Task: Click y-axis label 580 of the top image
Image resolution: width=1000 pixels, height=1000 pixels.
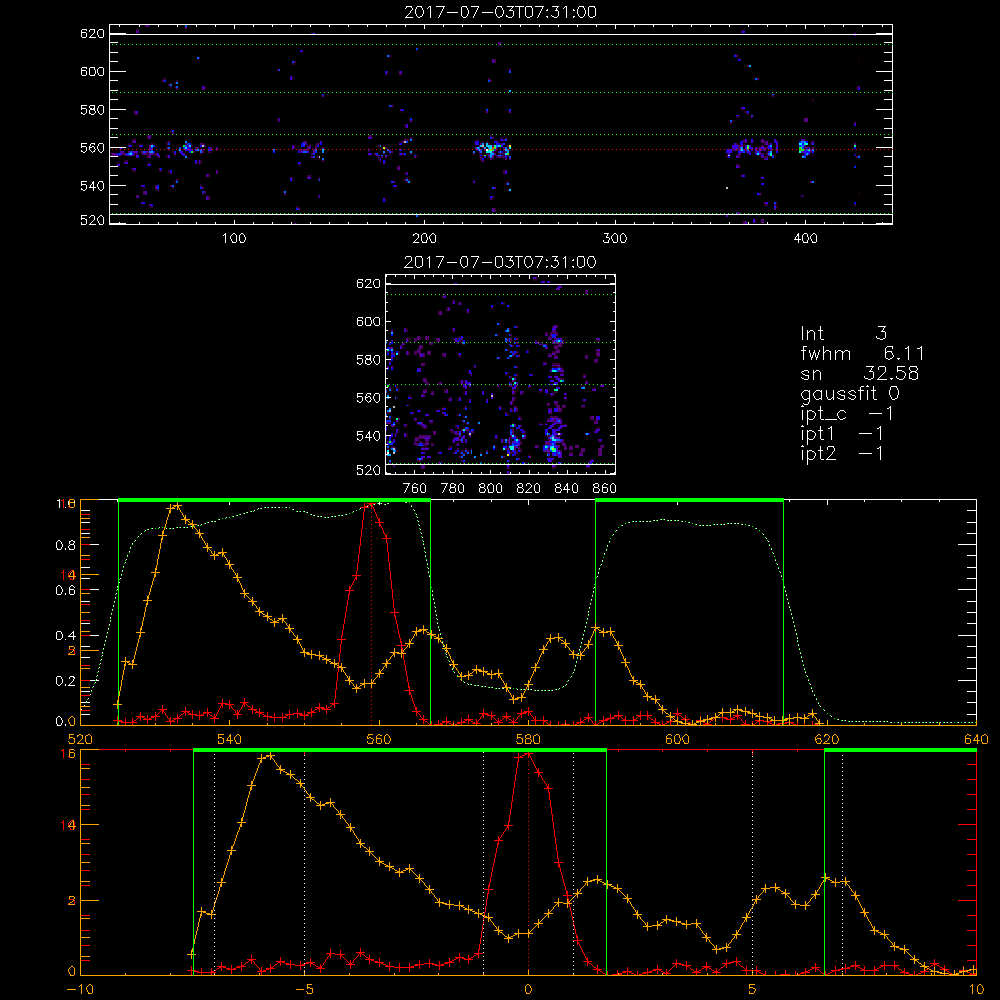Action: tap(92, 110)
